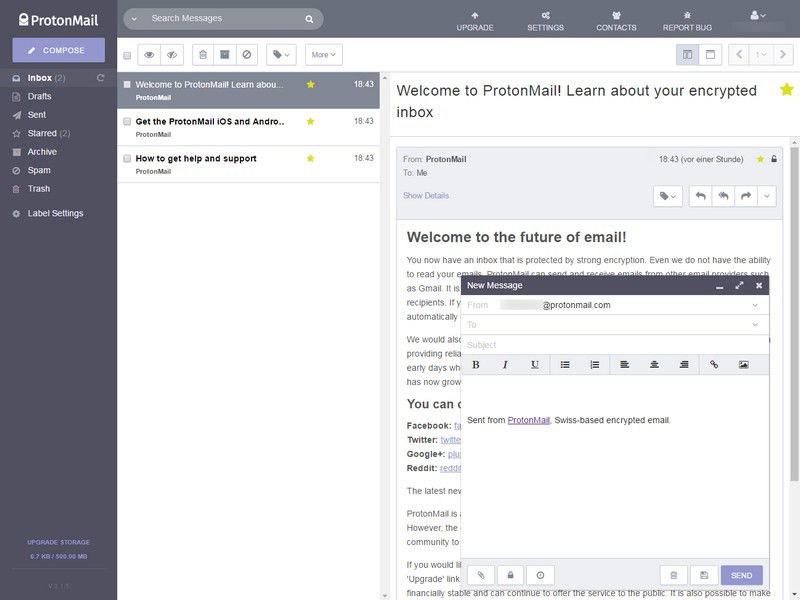Move to trash via toolbar icon
Image resolution: width=800 pixels, height=600 pixels.
(x=203, y=55)
